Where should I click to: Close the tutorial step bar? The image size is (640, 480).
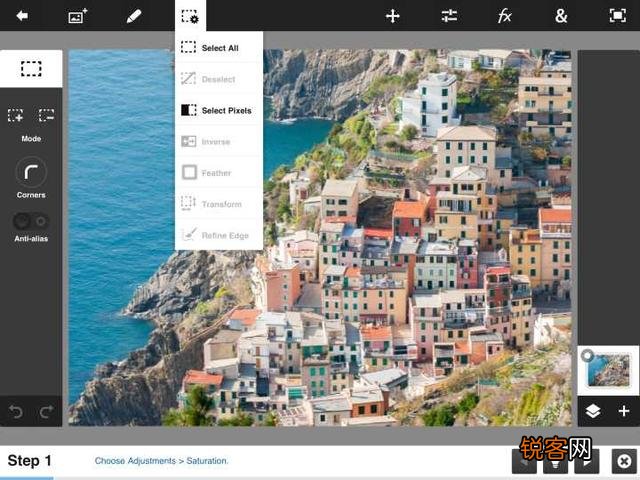coord(624,461)
